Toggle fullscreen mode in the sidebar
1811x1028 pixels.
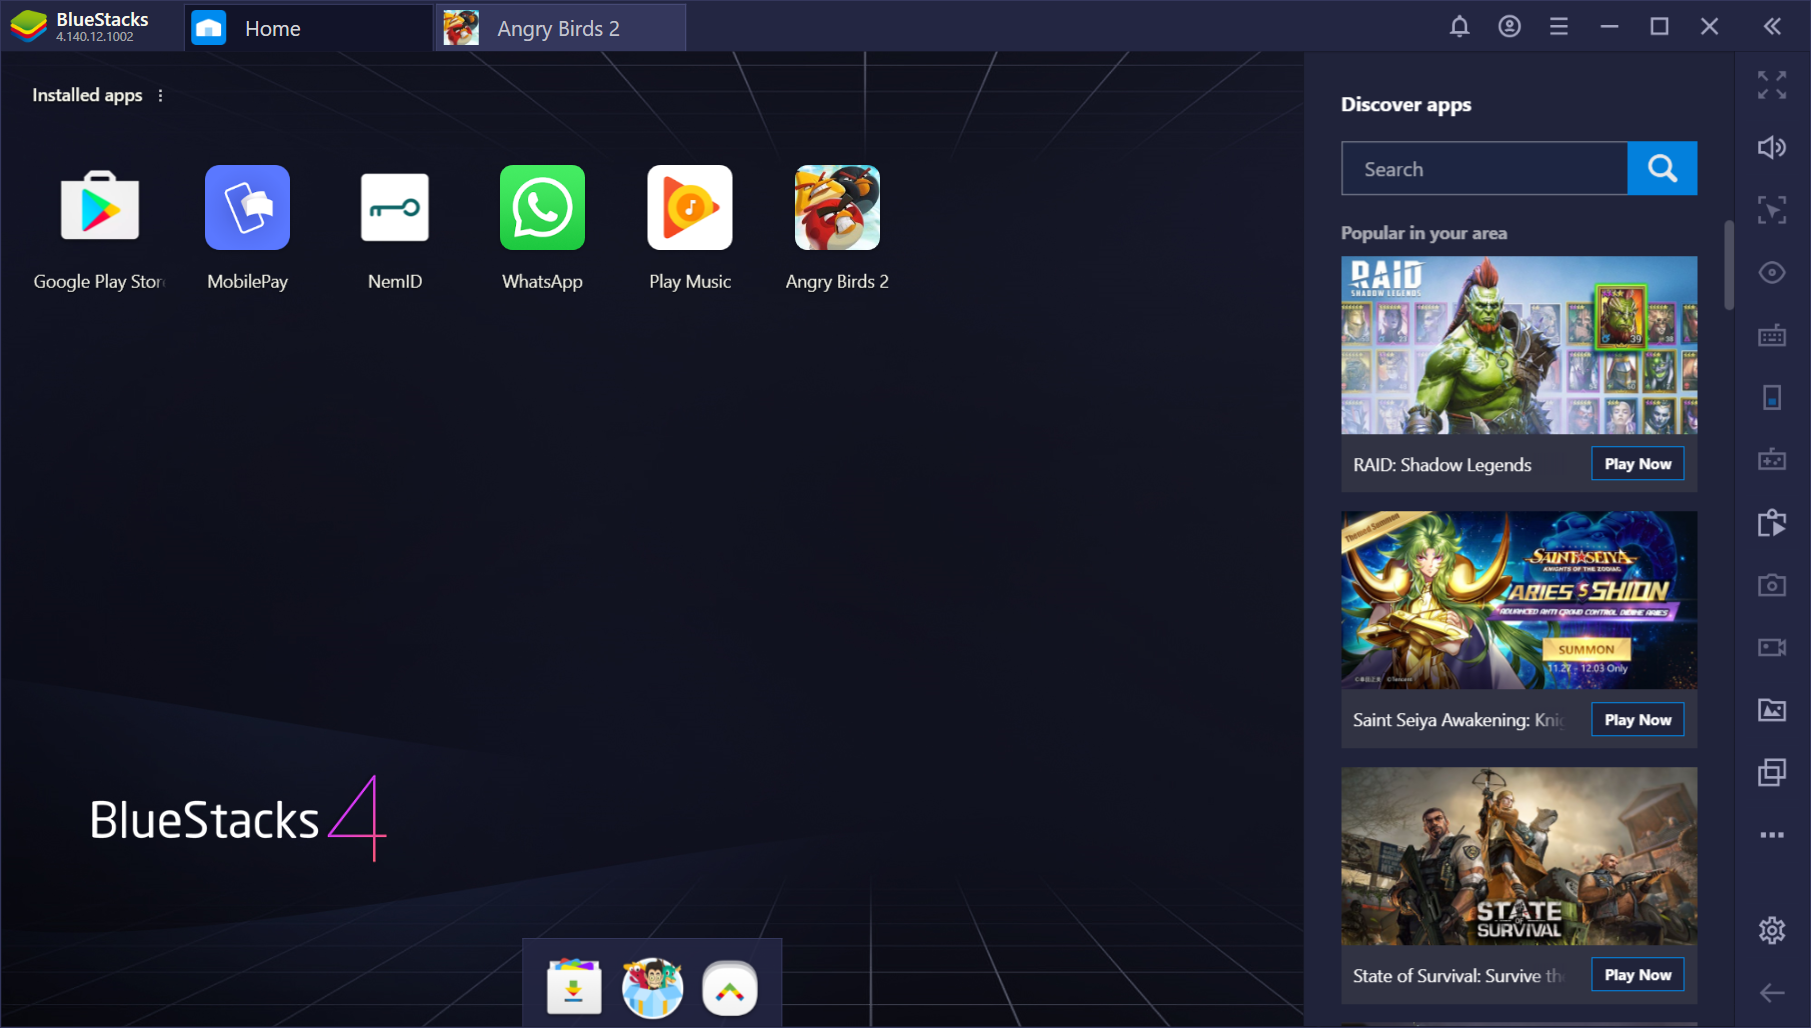point(1771,85)
